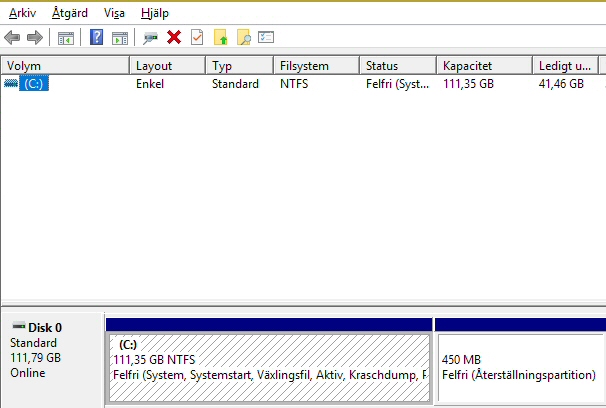Open the Hjälp menu
The width and height of the screenshot is (606, 408).
click(x=155, y=13)
